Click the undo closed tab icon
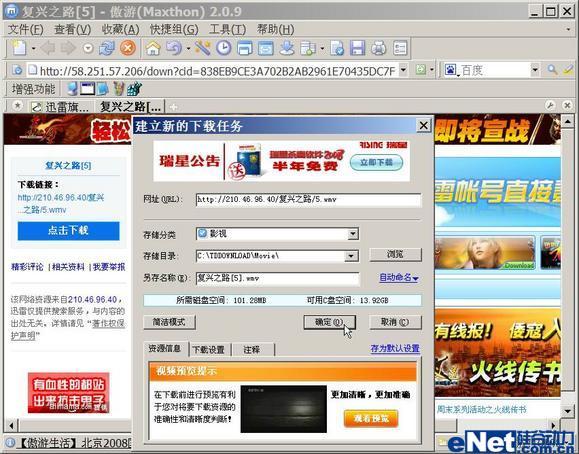Viewport: 579px width, 454px height. [x=174, y=48]
